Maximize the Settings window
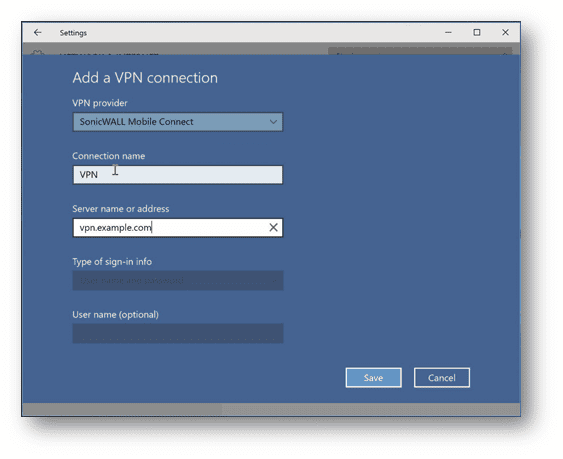Screen dimensions: 563x459 coord(477,32)
